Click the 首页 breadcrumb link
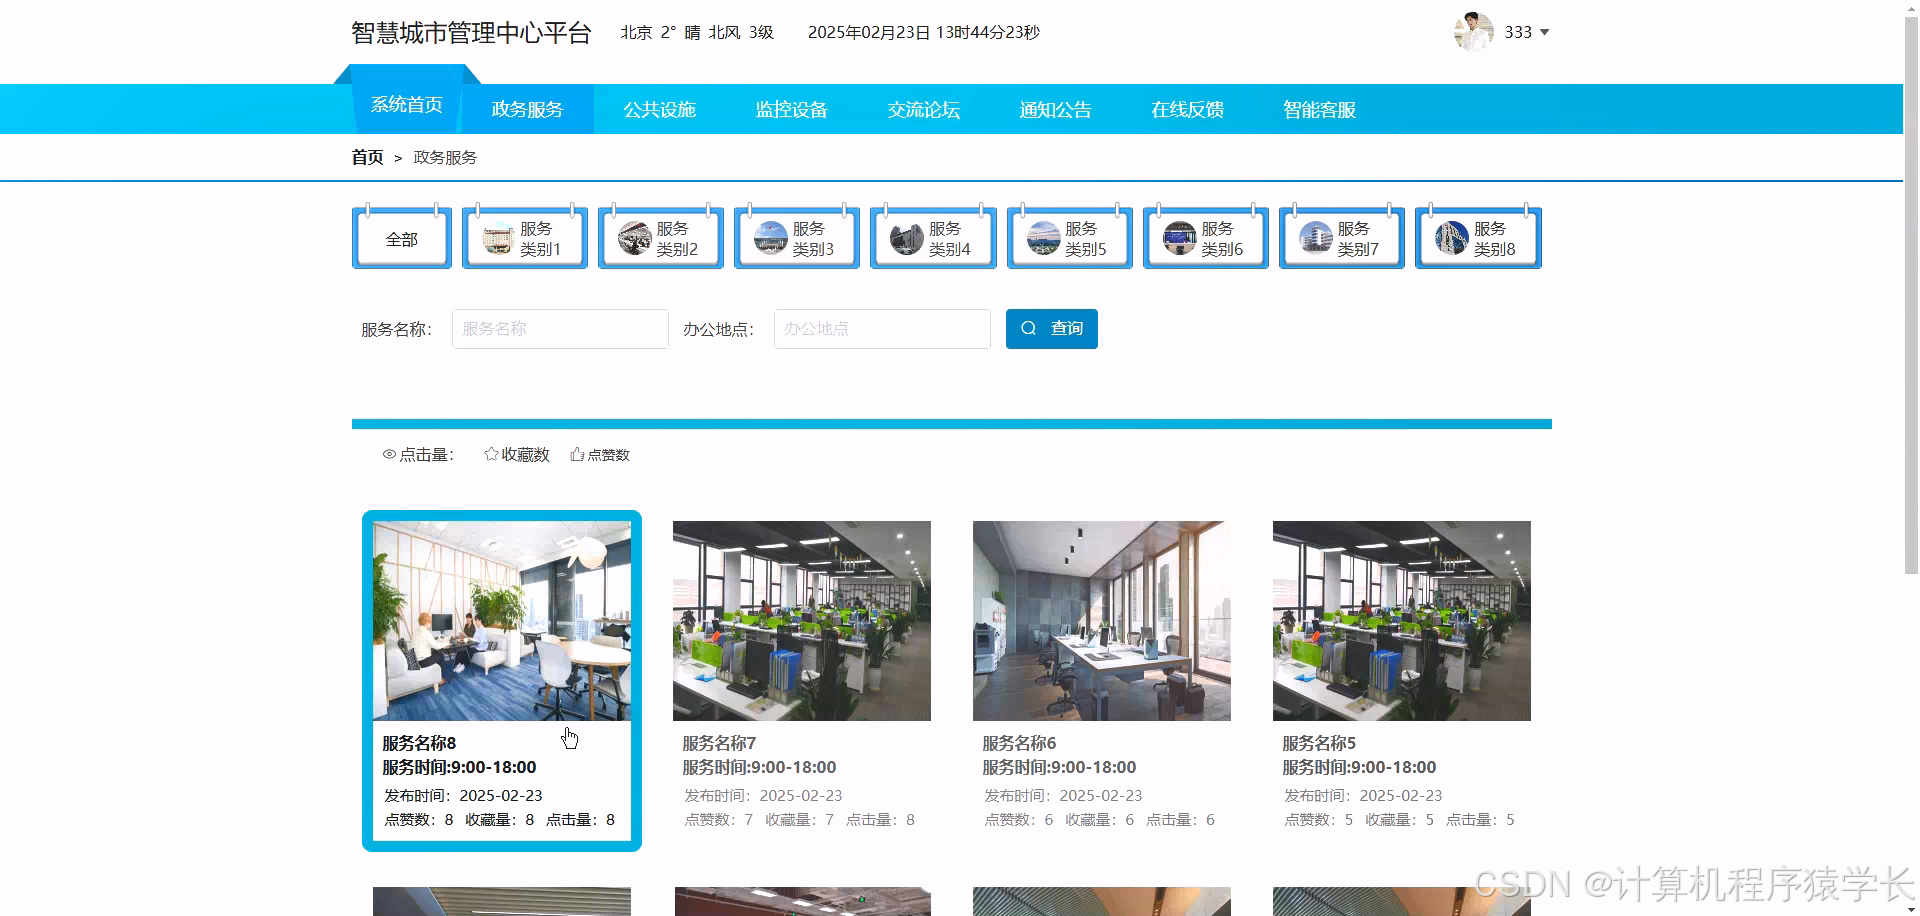1920x916 pixels. click(x=366, y=157)
